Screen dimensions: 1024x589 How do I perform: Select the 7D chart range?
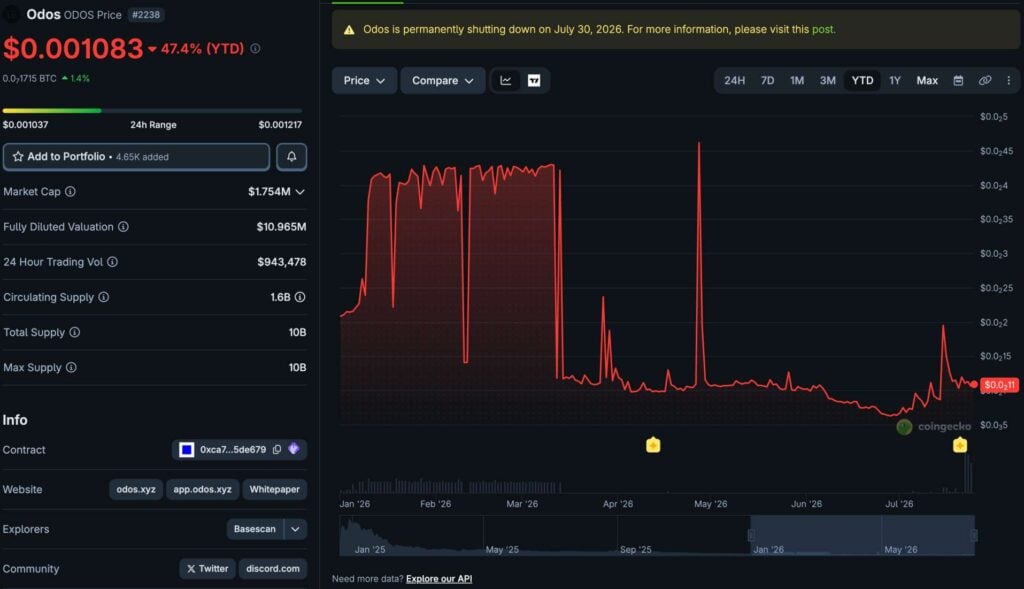[767, 80]
